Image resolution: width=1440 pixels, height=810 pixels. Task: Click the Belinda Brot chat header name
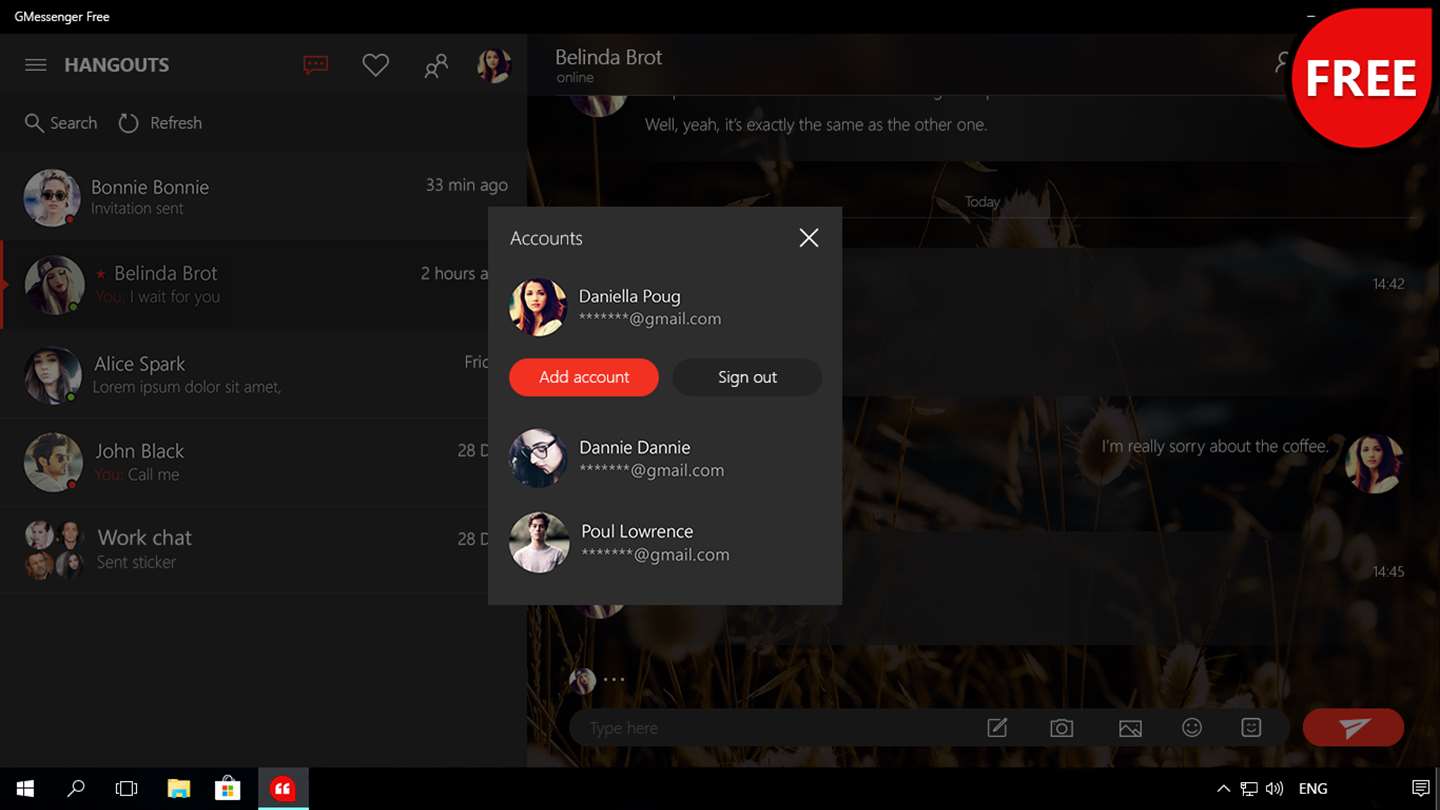click(x=609, y=58)
